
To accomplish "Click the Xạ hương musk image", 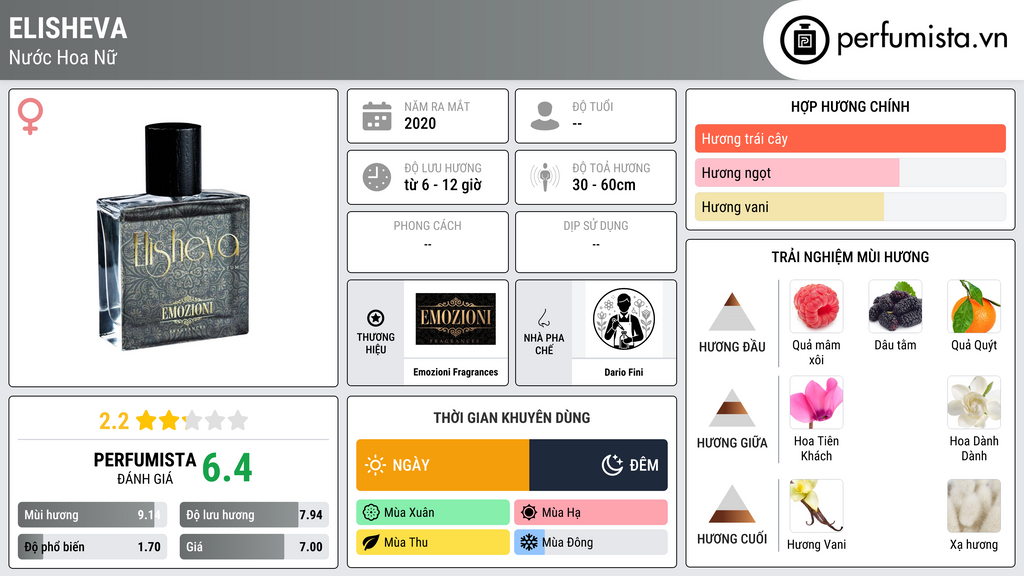I will (x=974, y=506).
